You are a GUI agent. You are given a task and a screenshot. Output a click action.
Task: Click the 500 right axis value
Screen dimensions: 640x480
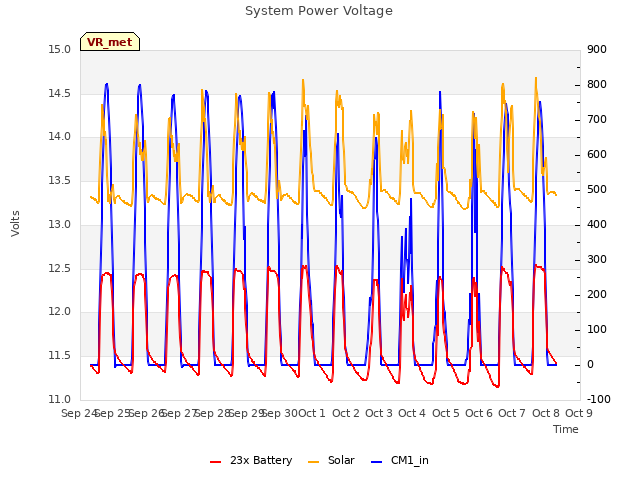pos(597,190)
